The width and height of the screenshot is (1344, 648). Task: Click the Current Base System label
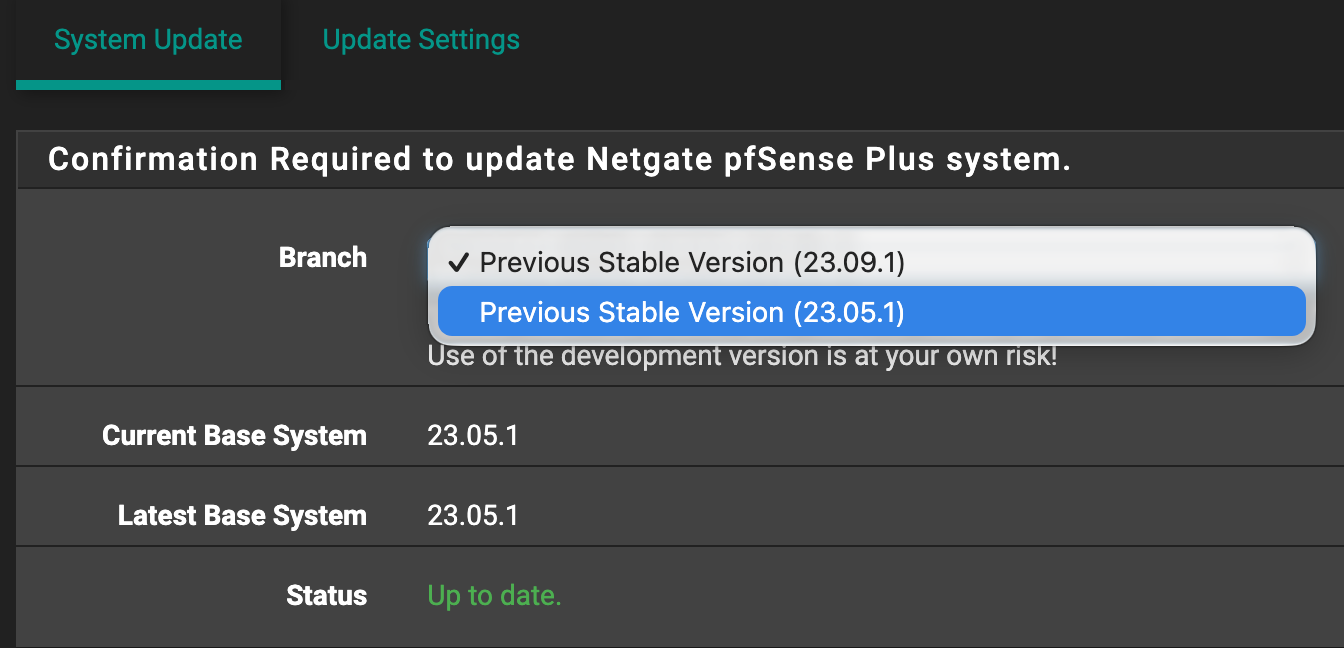(x=234, y=436)
